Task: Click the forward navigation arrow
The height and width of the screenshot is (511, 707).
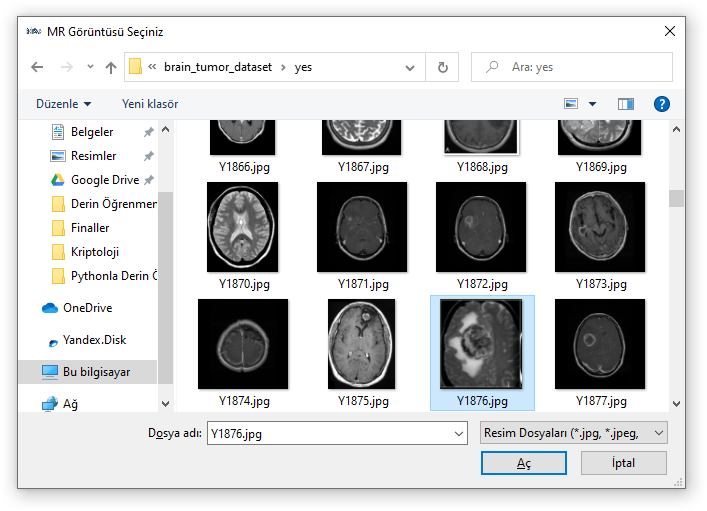Action: (67, 67)
